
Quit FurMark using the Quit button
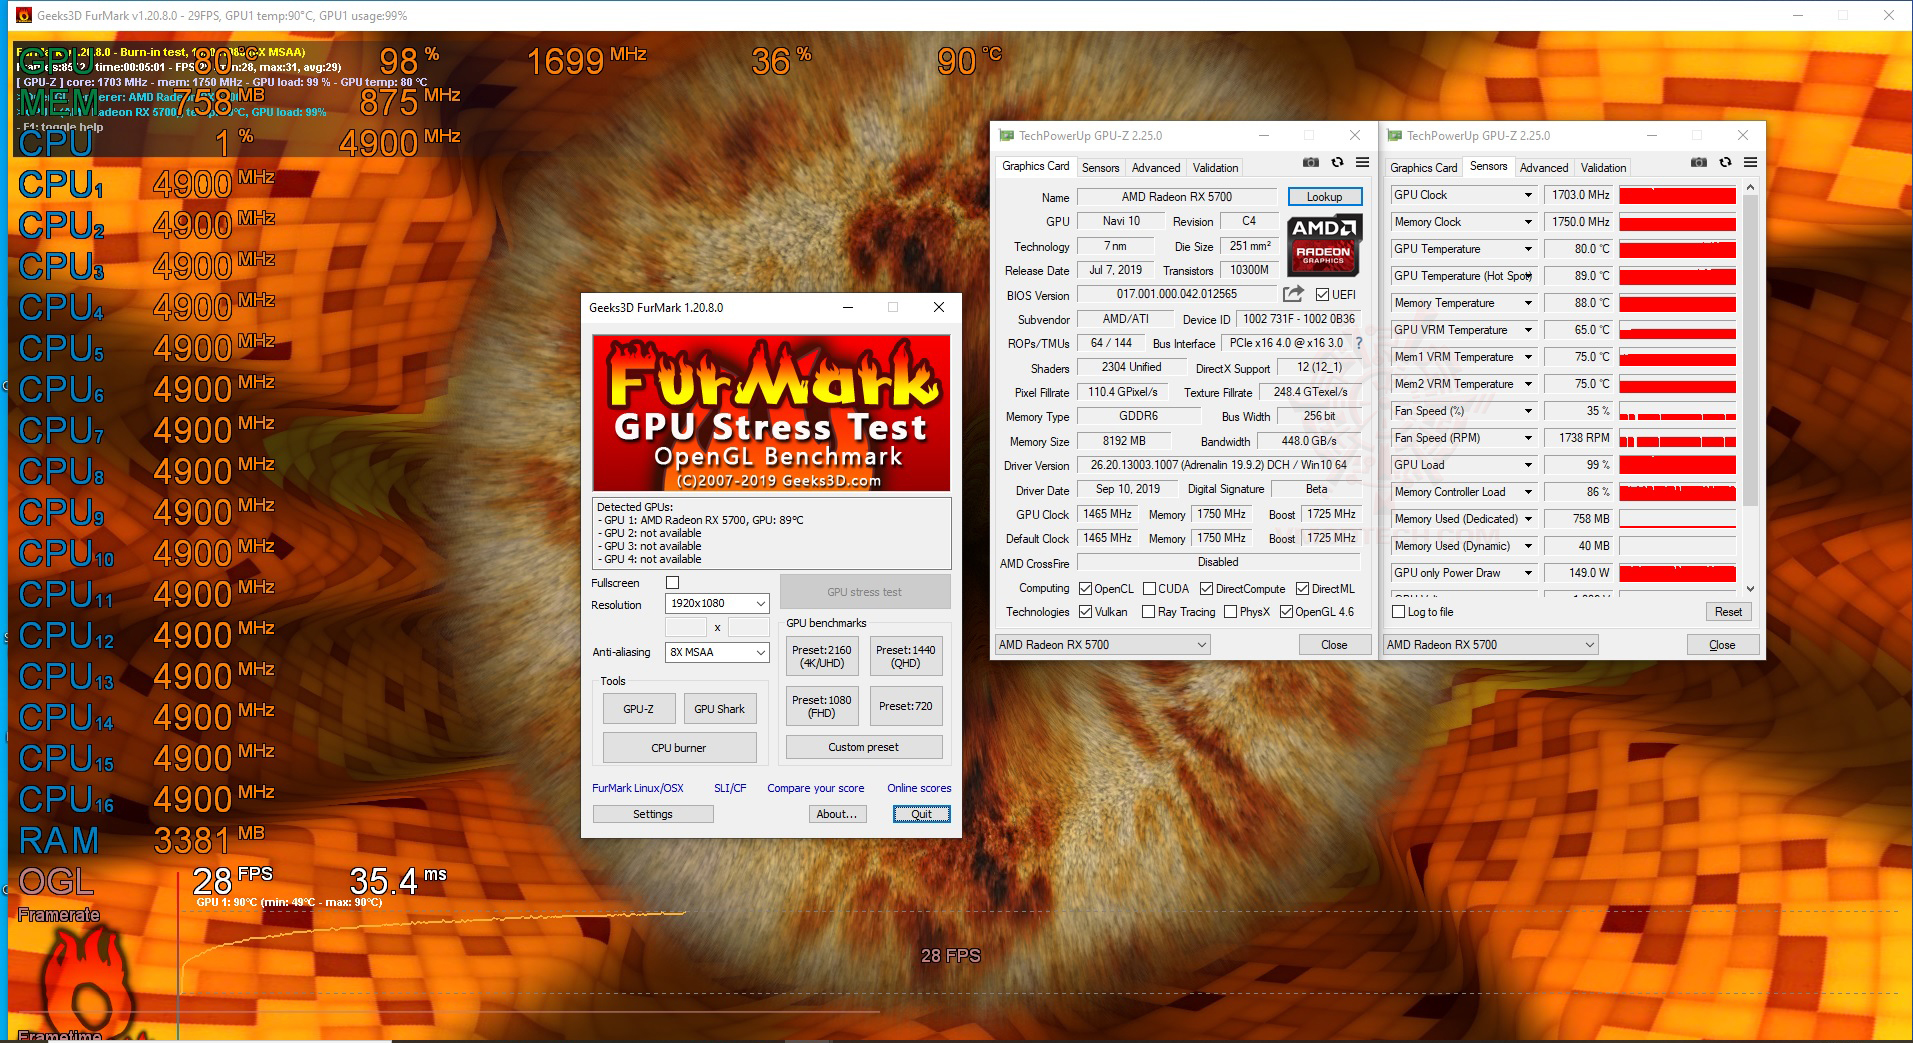coord(921,814)
